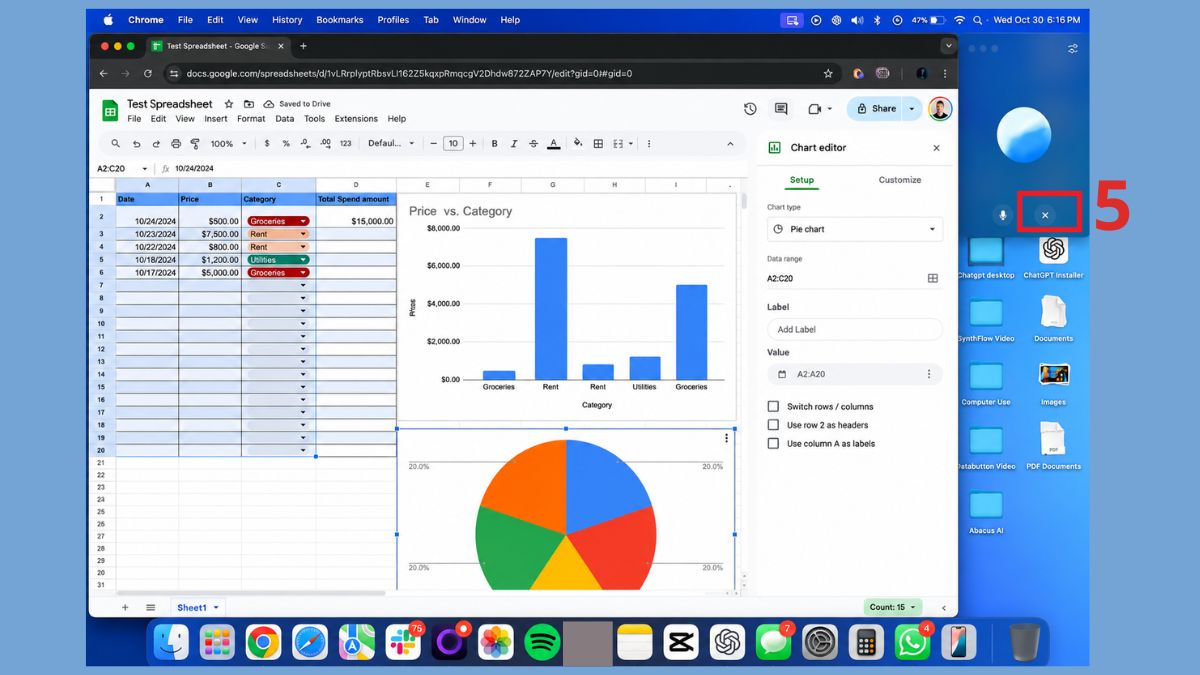Open the borders tool

(x=598, y=144)
